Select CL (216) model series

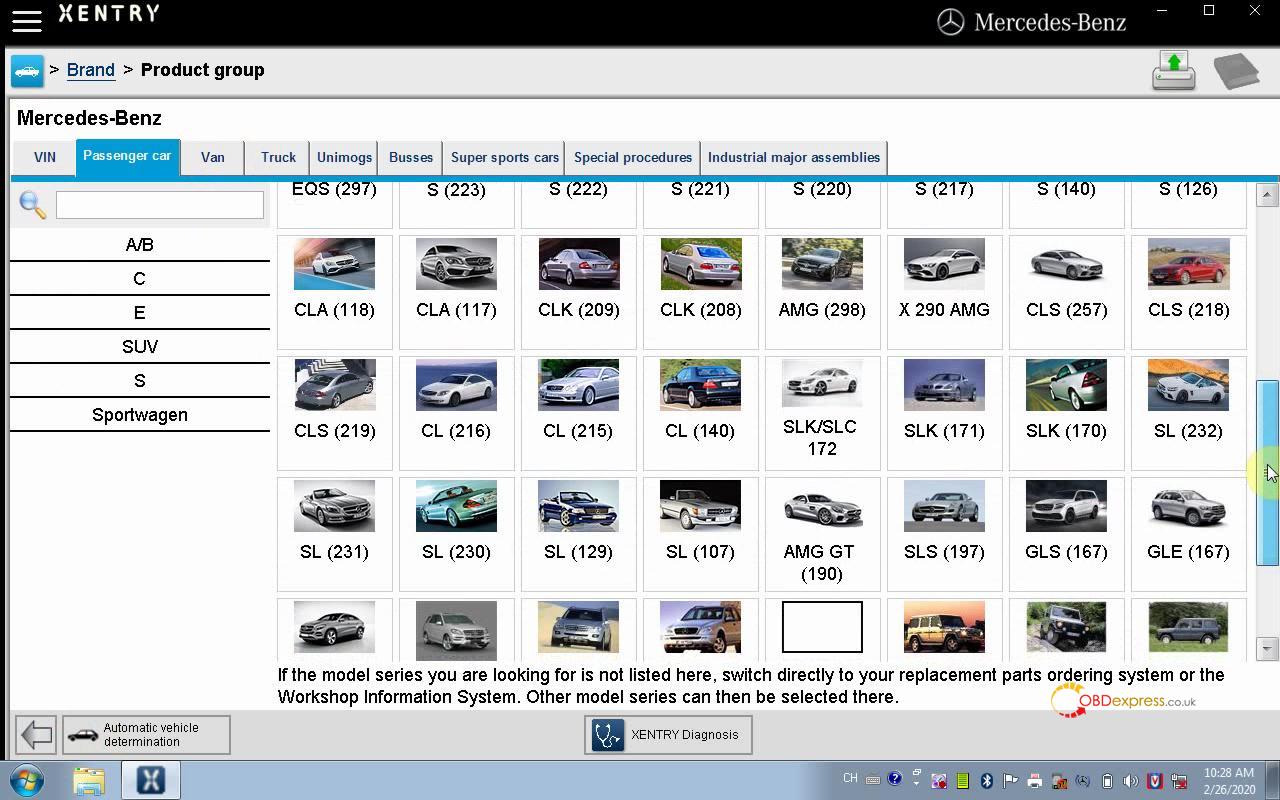(x=456, y=413)
